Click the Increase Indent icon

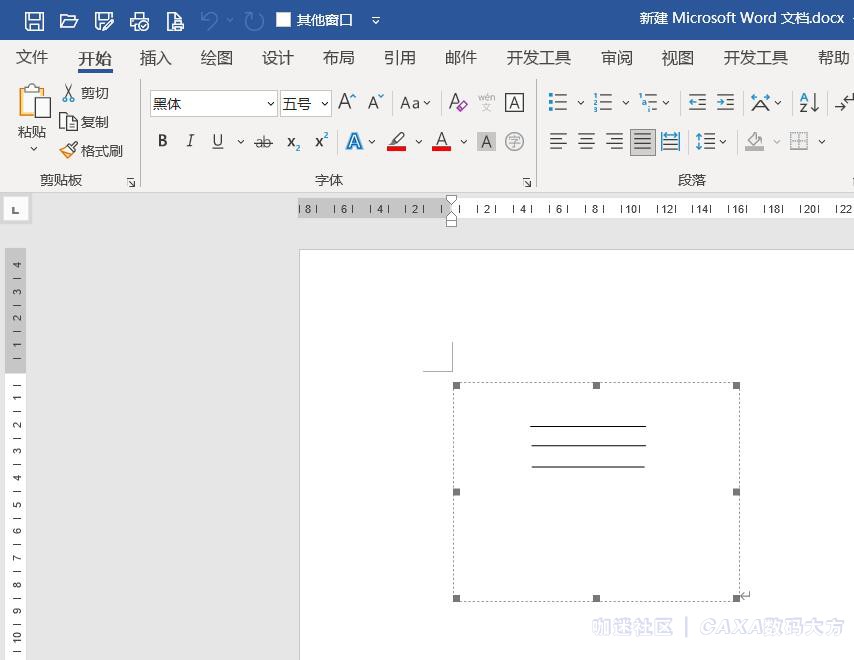(726, 103)
